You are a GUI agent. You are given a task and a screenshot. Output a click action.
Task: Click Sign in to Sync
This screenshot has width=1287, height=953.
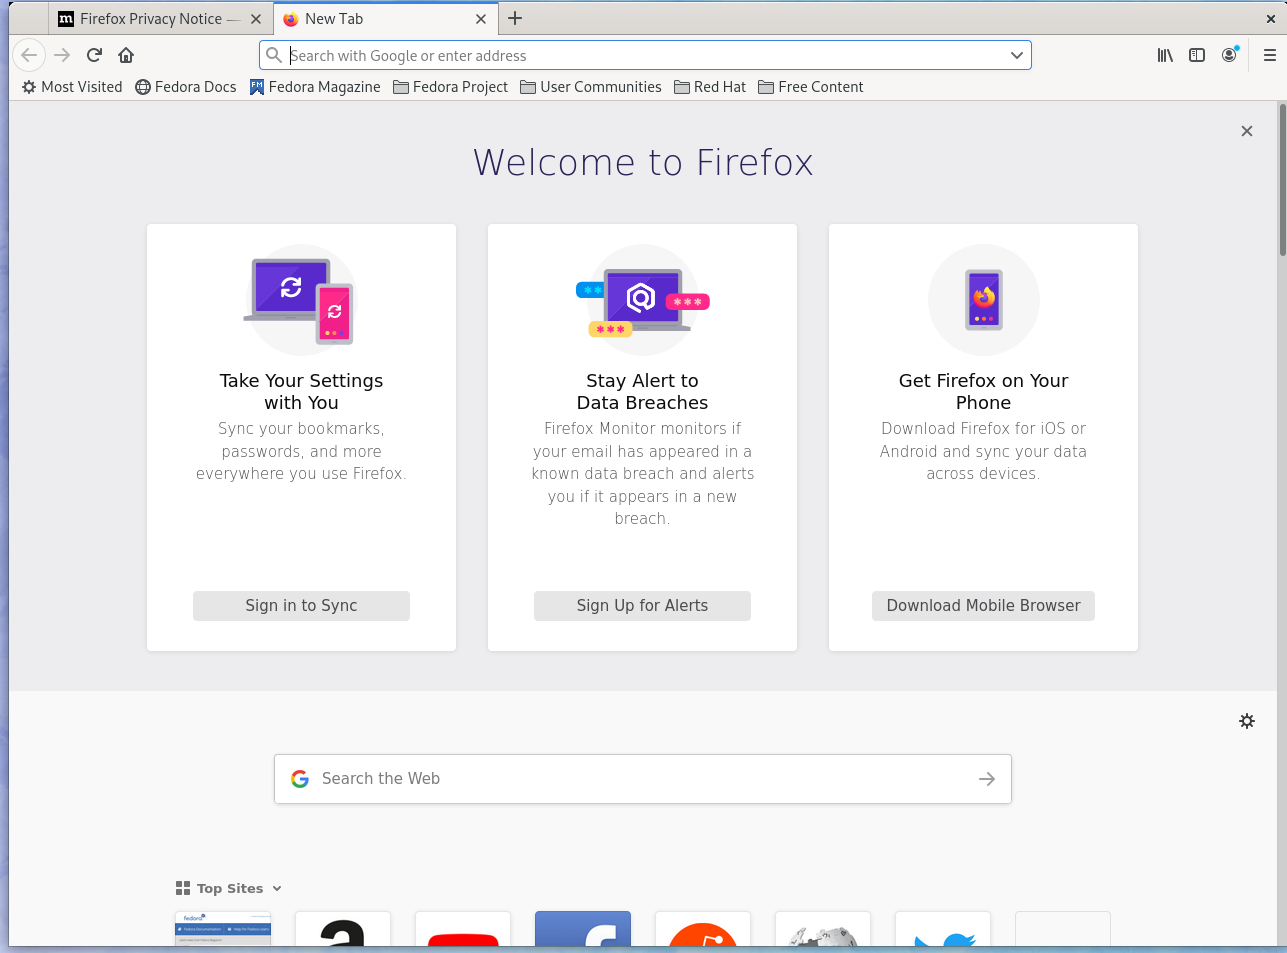301,606
